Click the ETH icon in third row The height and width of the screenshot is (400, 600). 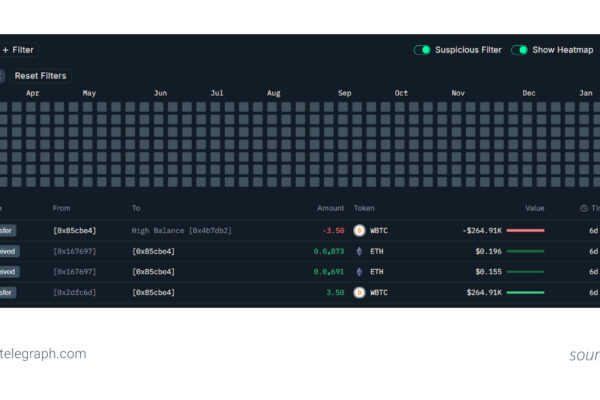[359, 271]
